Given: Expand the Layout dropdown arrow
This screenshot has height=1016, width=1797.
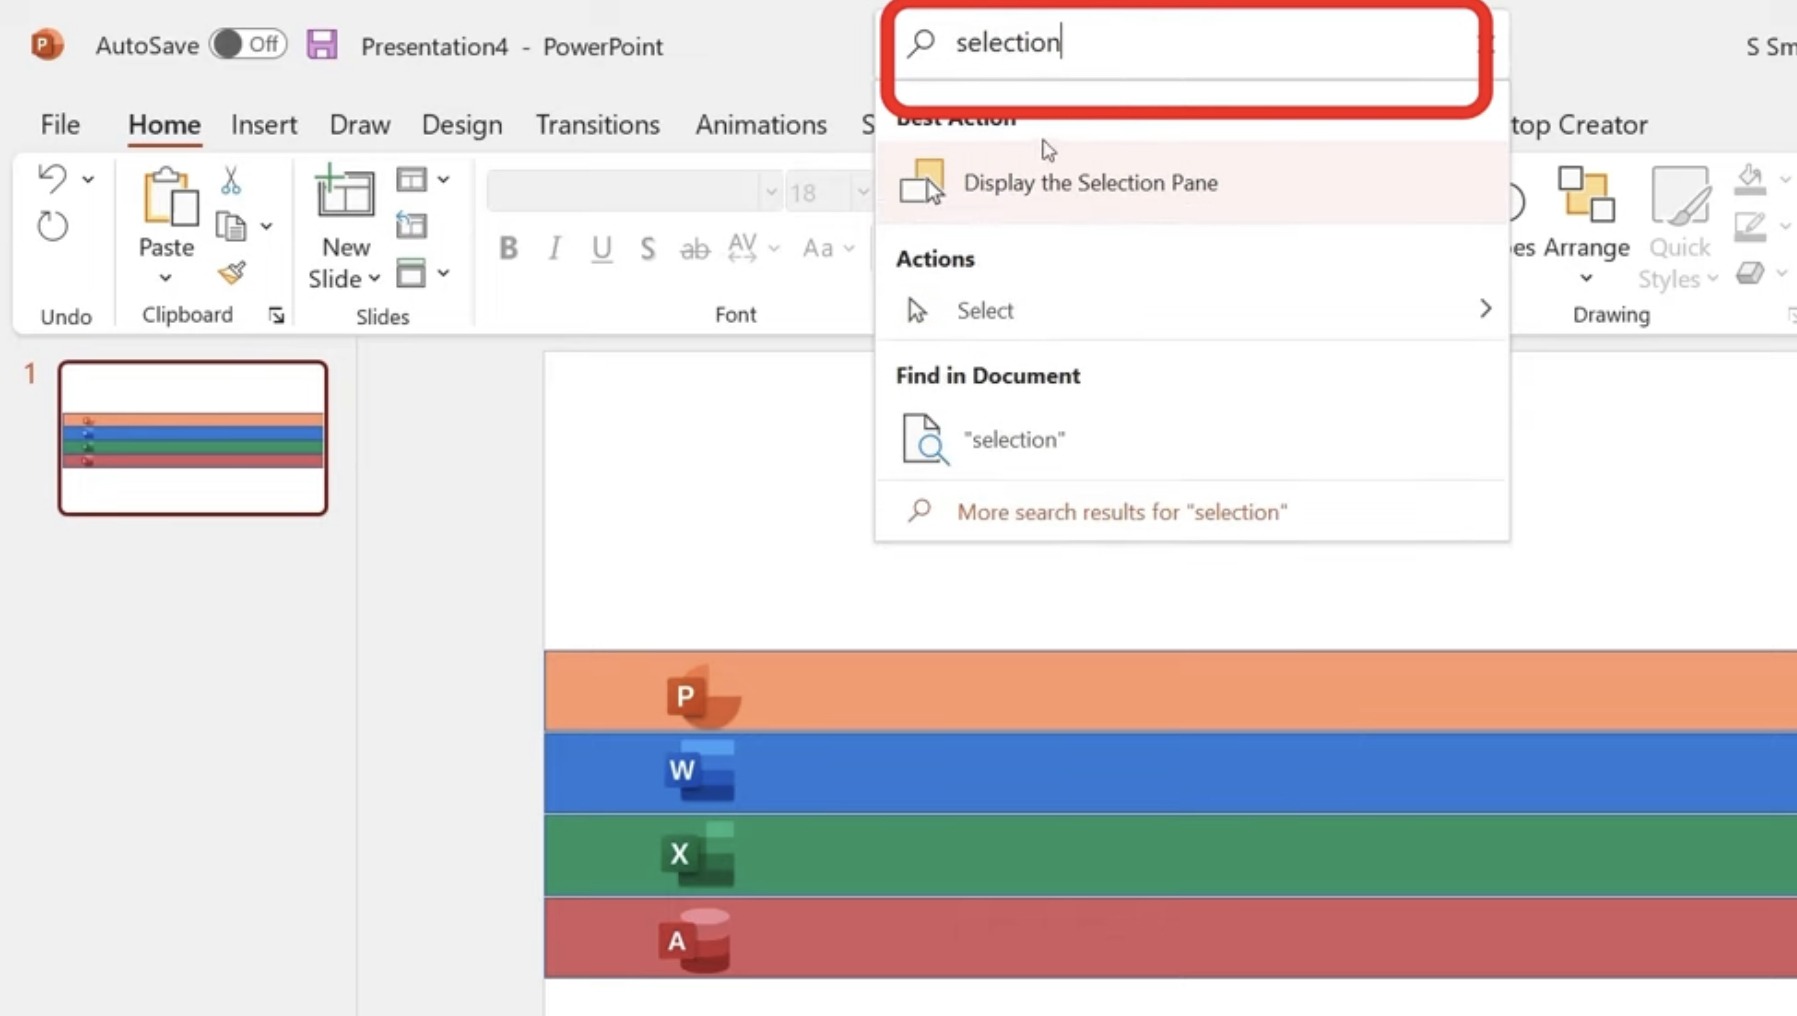Looking at the screenshot, I should 443,180.
